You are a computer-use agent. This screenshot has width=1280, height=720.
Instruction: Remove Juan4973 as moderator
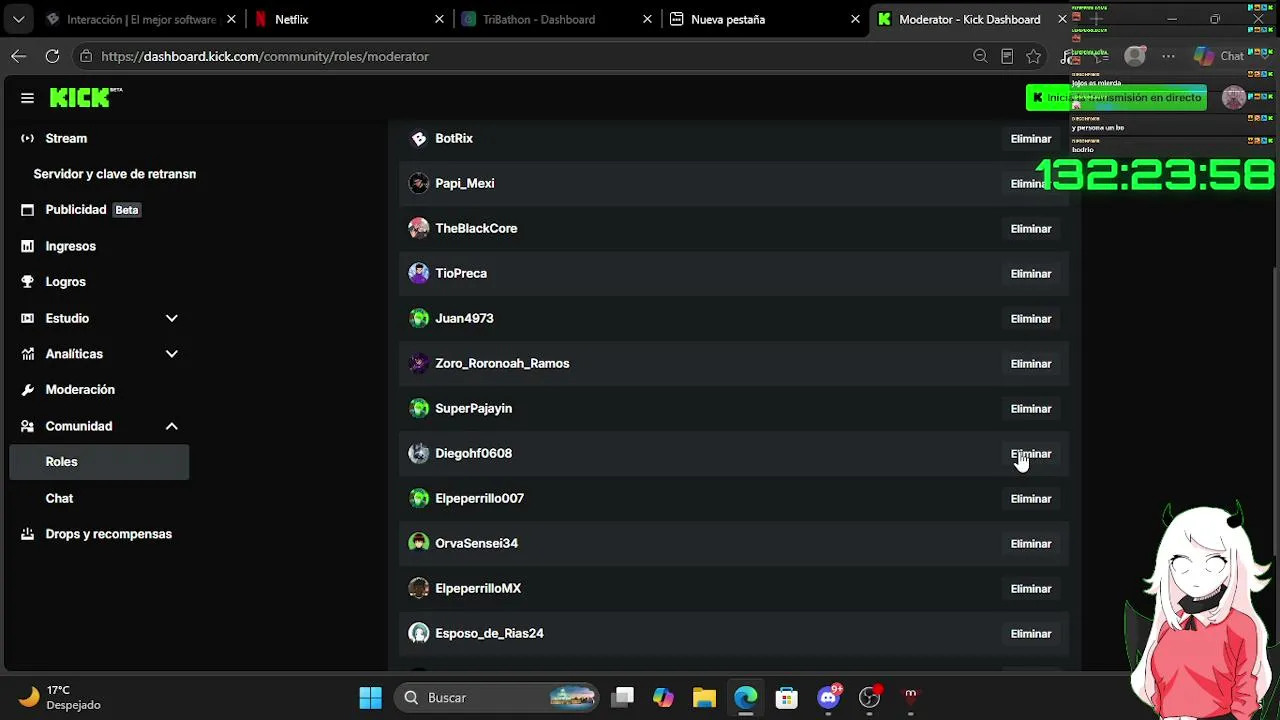1031,319
